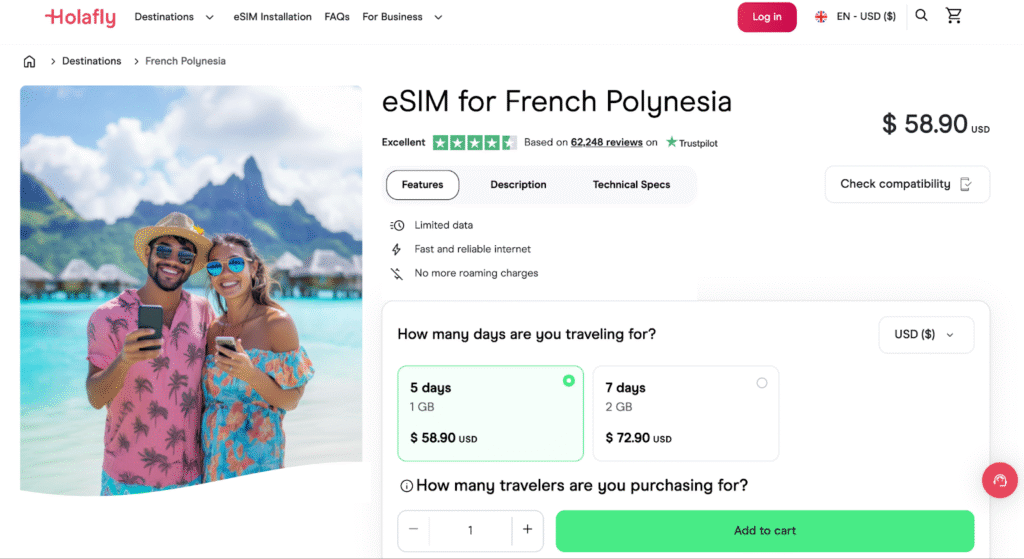Click the home breadcrumb icon
Screen dimensions: 1024x559
coord(29,61)
